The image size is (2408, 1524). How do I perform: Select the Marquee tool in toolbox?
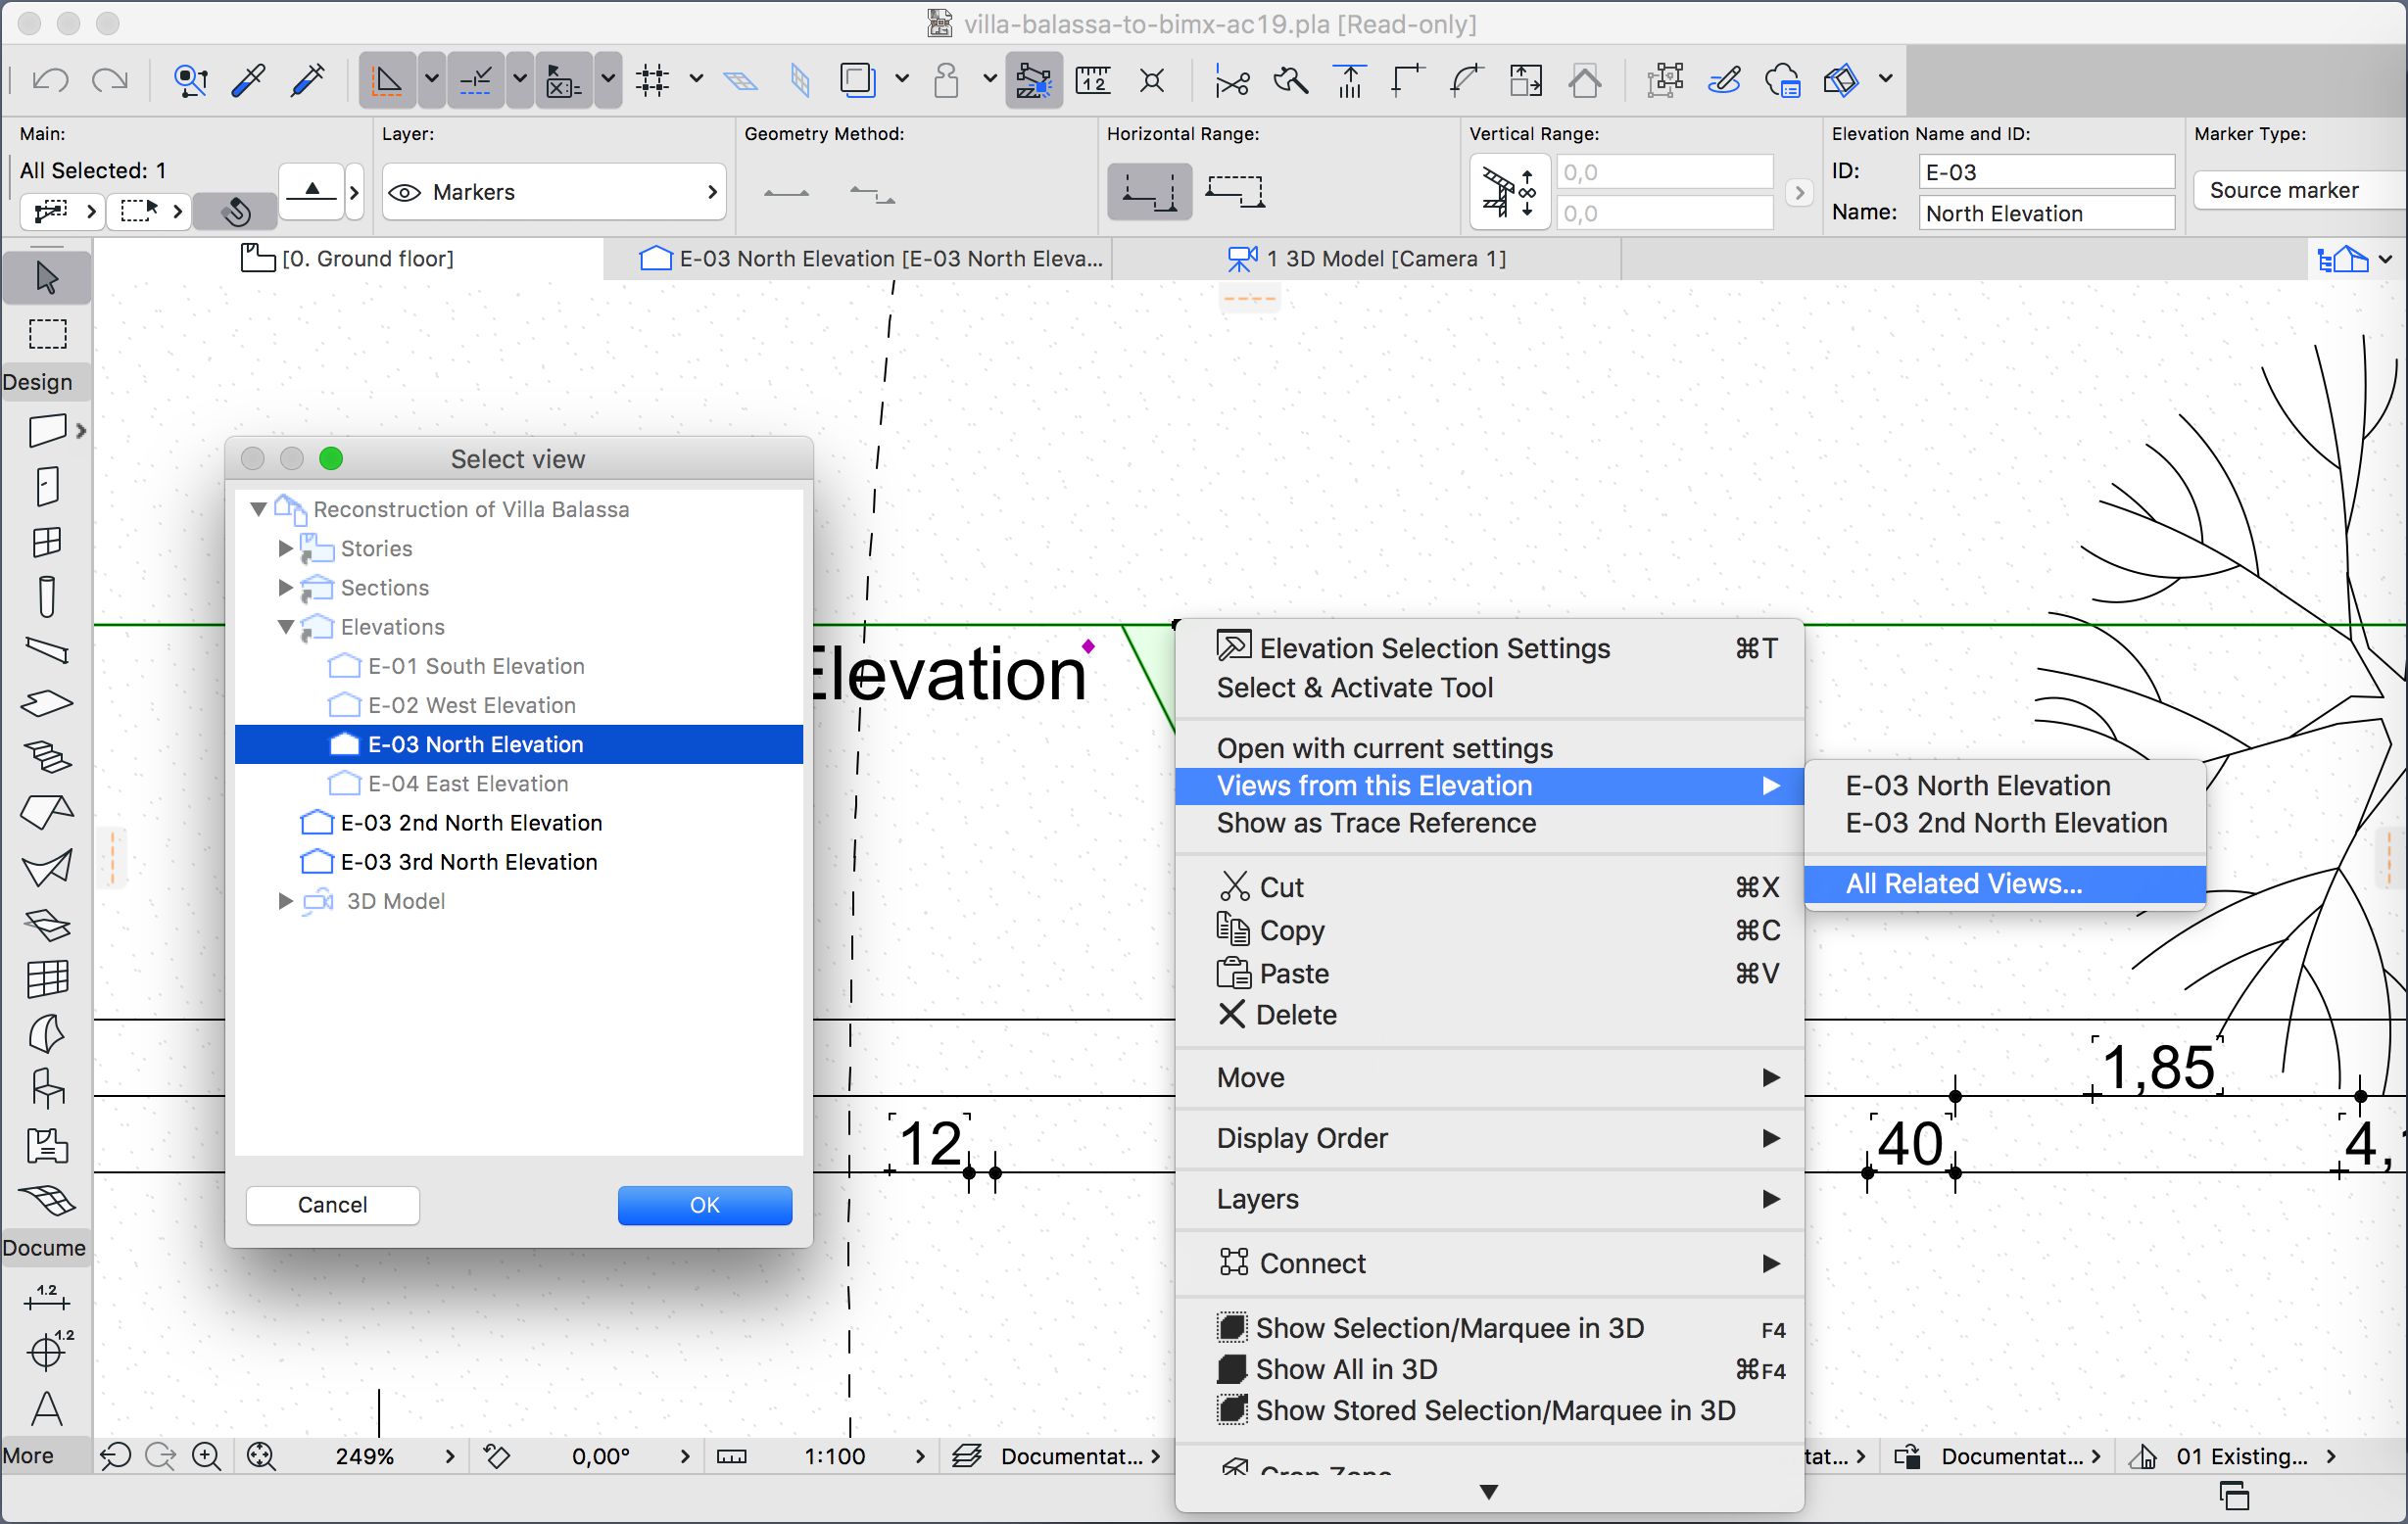(46, 333)
